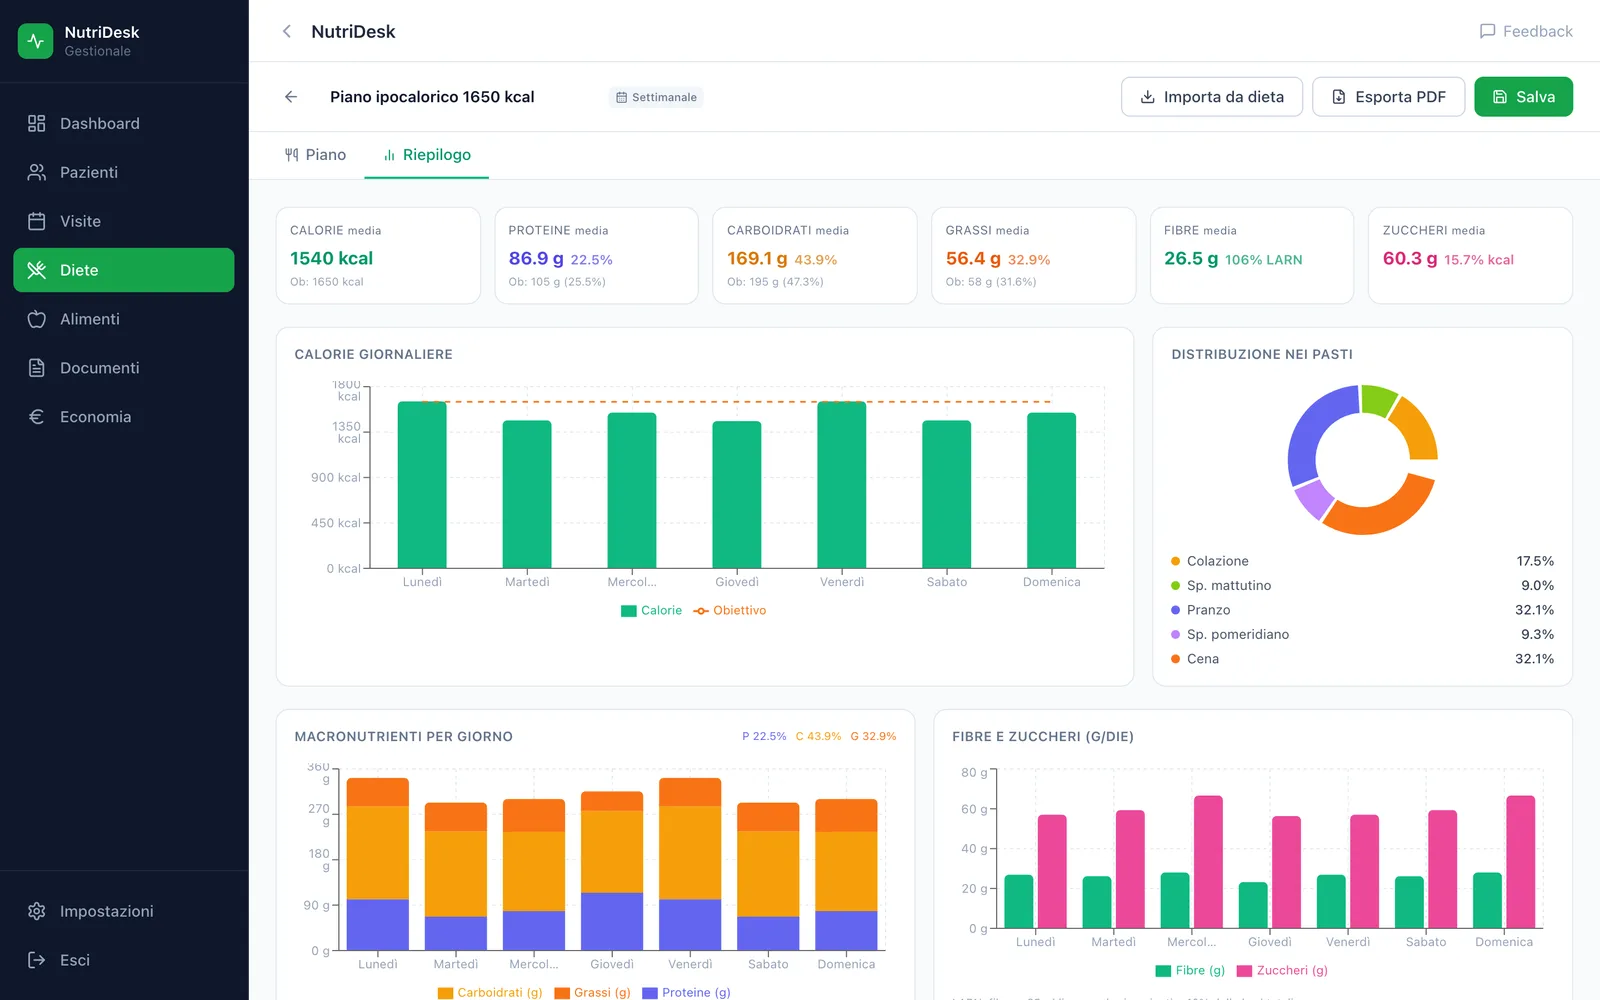Click the plan title Piano ipocalorico 1650 kcal
Viewport: 1600px width, 1000px height.
click(432, 97)
